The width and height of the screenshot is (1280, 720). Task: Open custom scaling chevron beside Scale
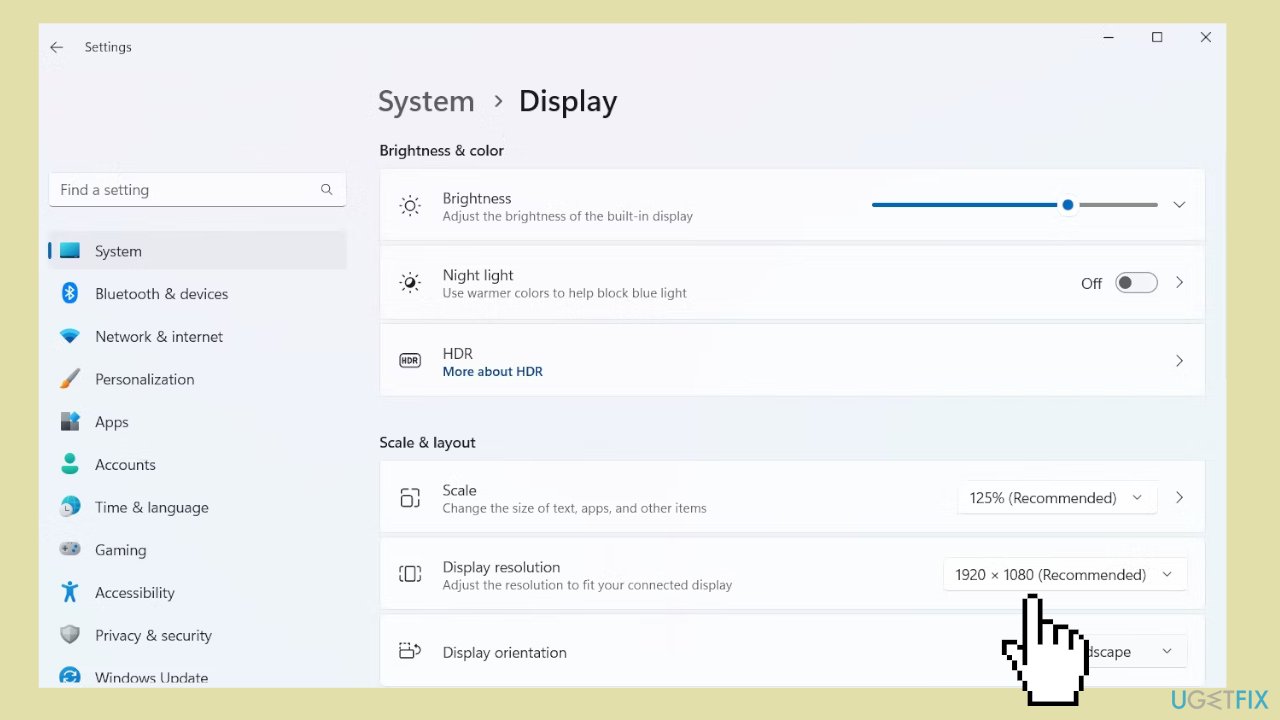click(1179, 498)
